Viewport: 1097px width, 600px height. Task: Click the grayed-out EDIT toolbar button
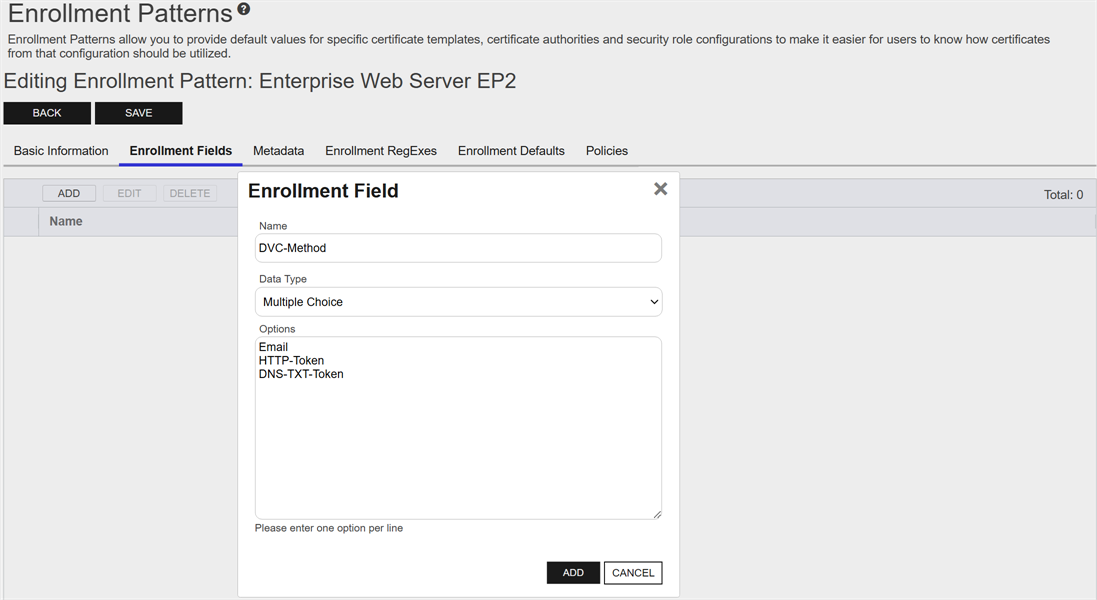[129, 194]
